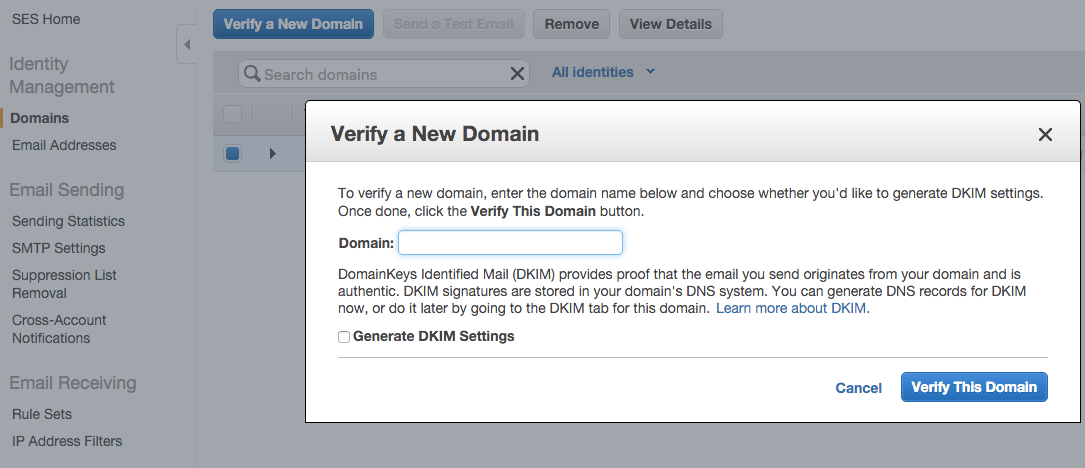Click the Verify This Domain button
The width and height of the screenshot is (1085, 468).
(974, 387)
